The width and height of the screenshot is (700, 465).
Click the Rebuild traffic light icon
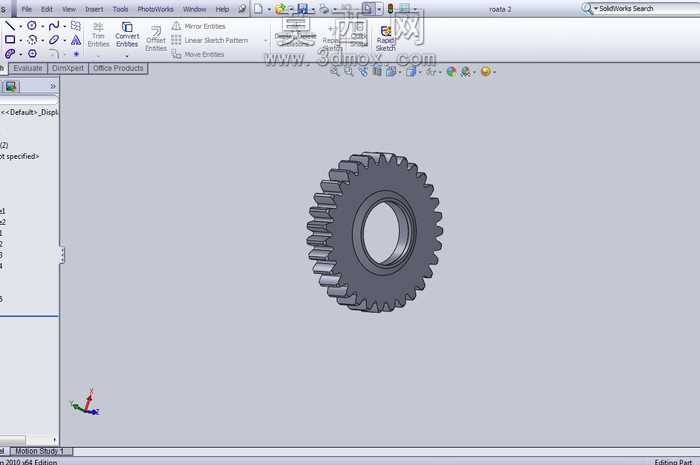(x=391, y=8)
